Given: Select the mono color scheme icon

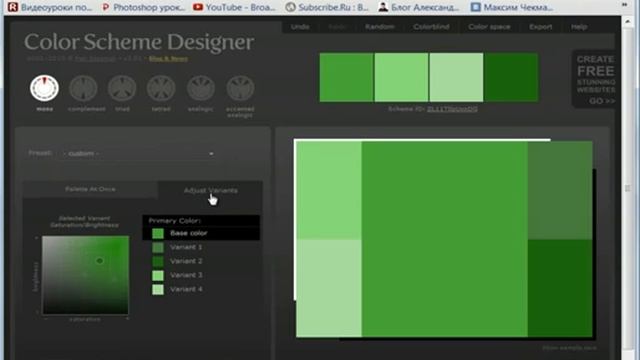Looking at the screenshot, I should pyautogui.click(x=44, y=88).
